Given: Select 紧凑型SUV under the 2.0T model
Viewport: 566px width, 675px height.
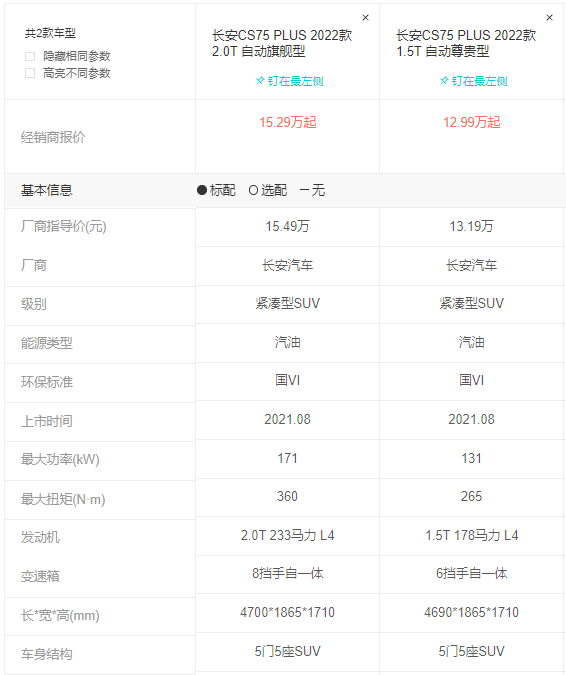Looking at the screenshot, I should (x=288, y=303).
